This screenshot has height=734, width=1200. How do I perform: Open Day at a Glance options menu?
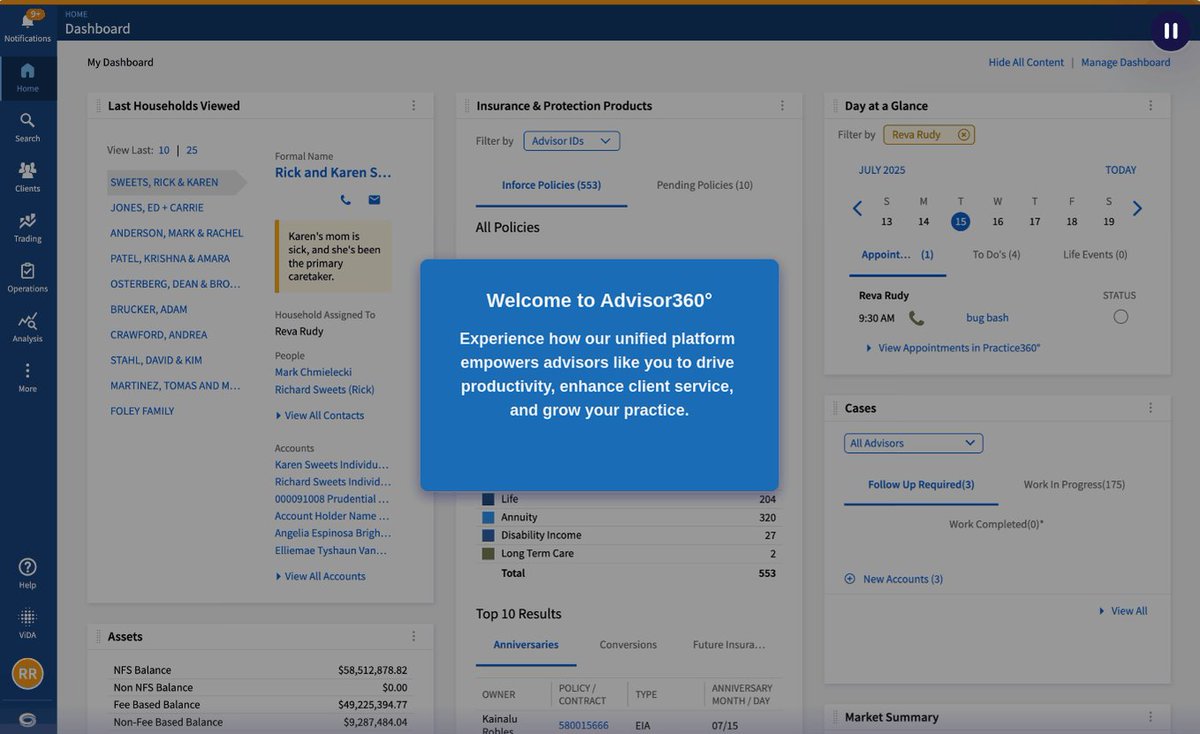click(x=1150, y=105)
